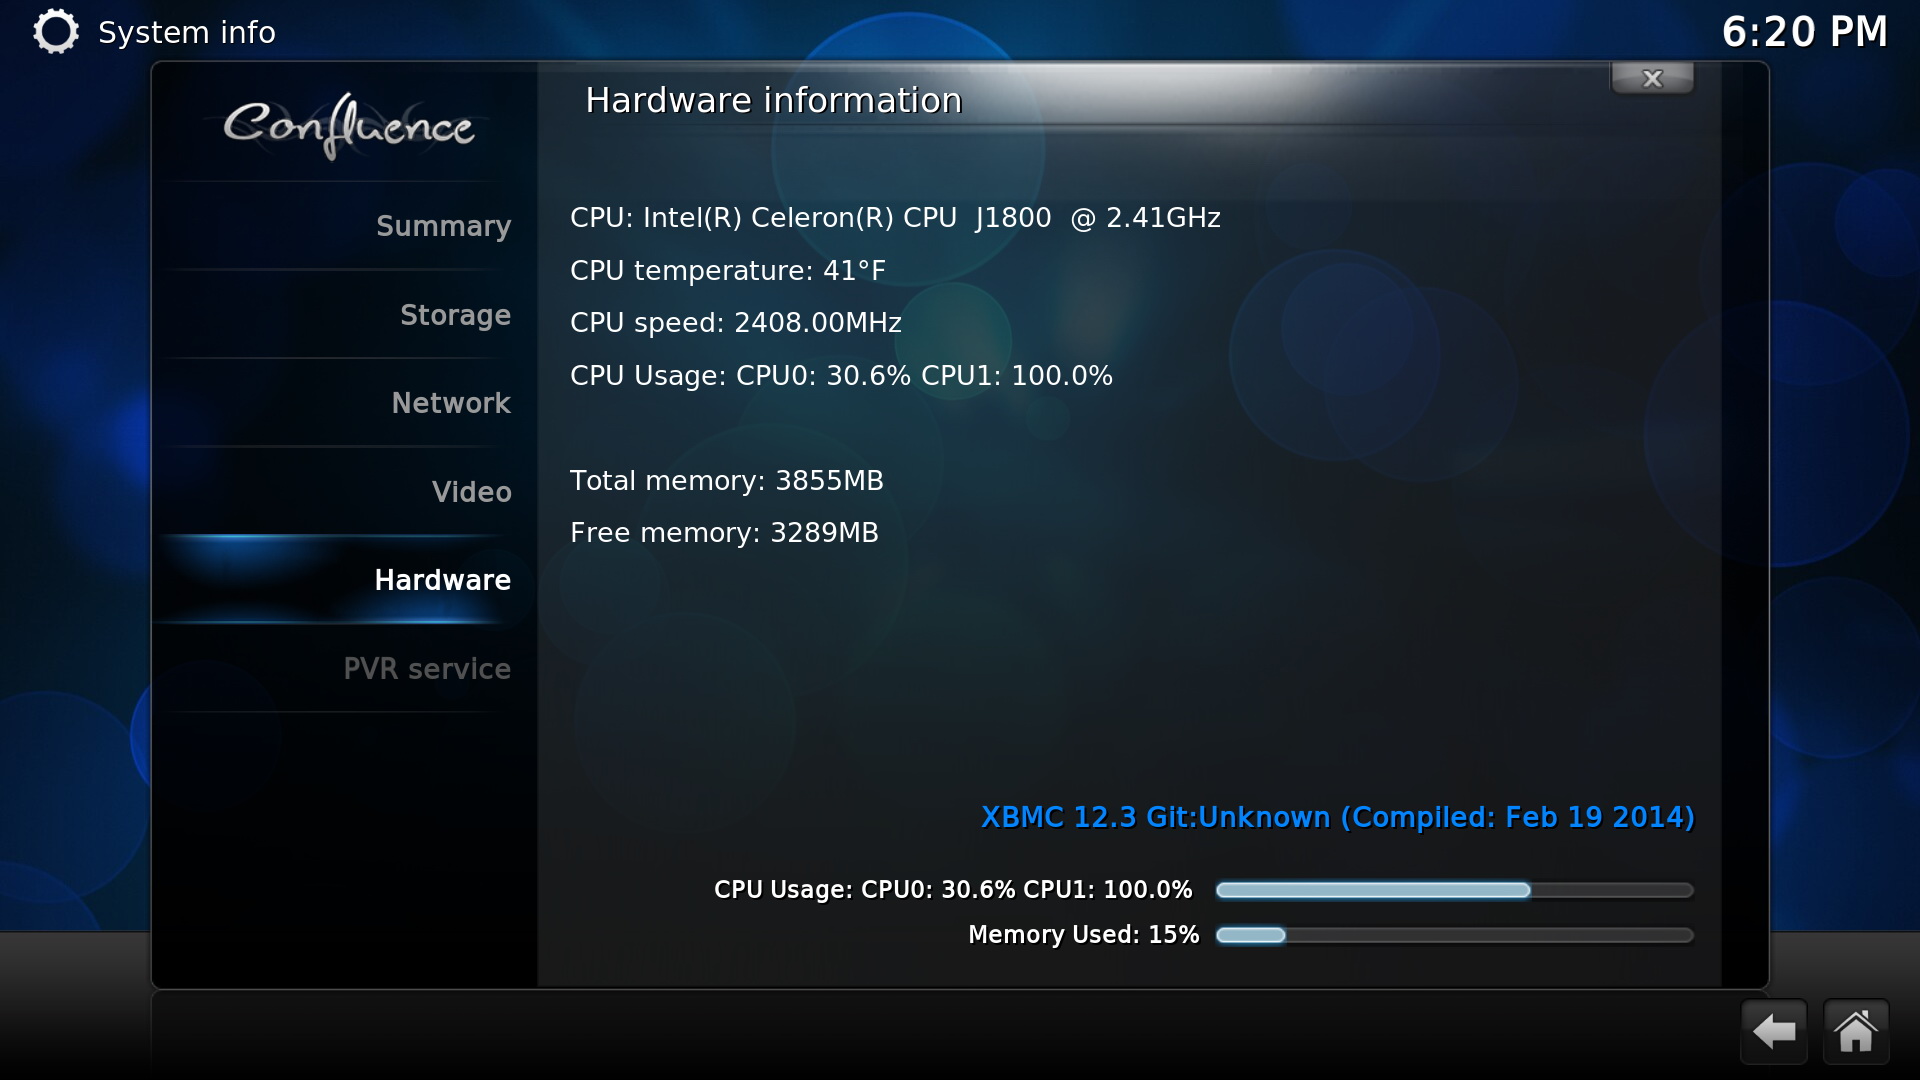Click the CPU model Celeron J1800 line
This screenshot has width=1920, height=1080.
pyautogui.click(x=895, y=218)
